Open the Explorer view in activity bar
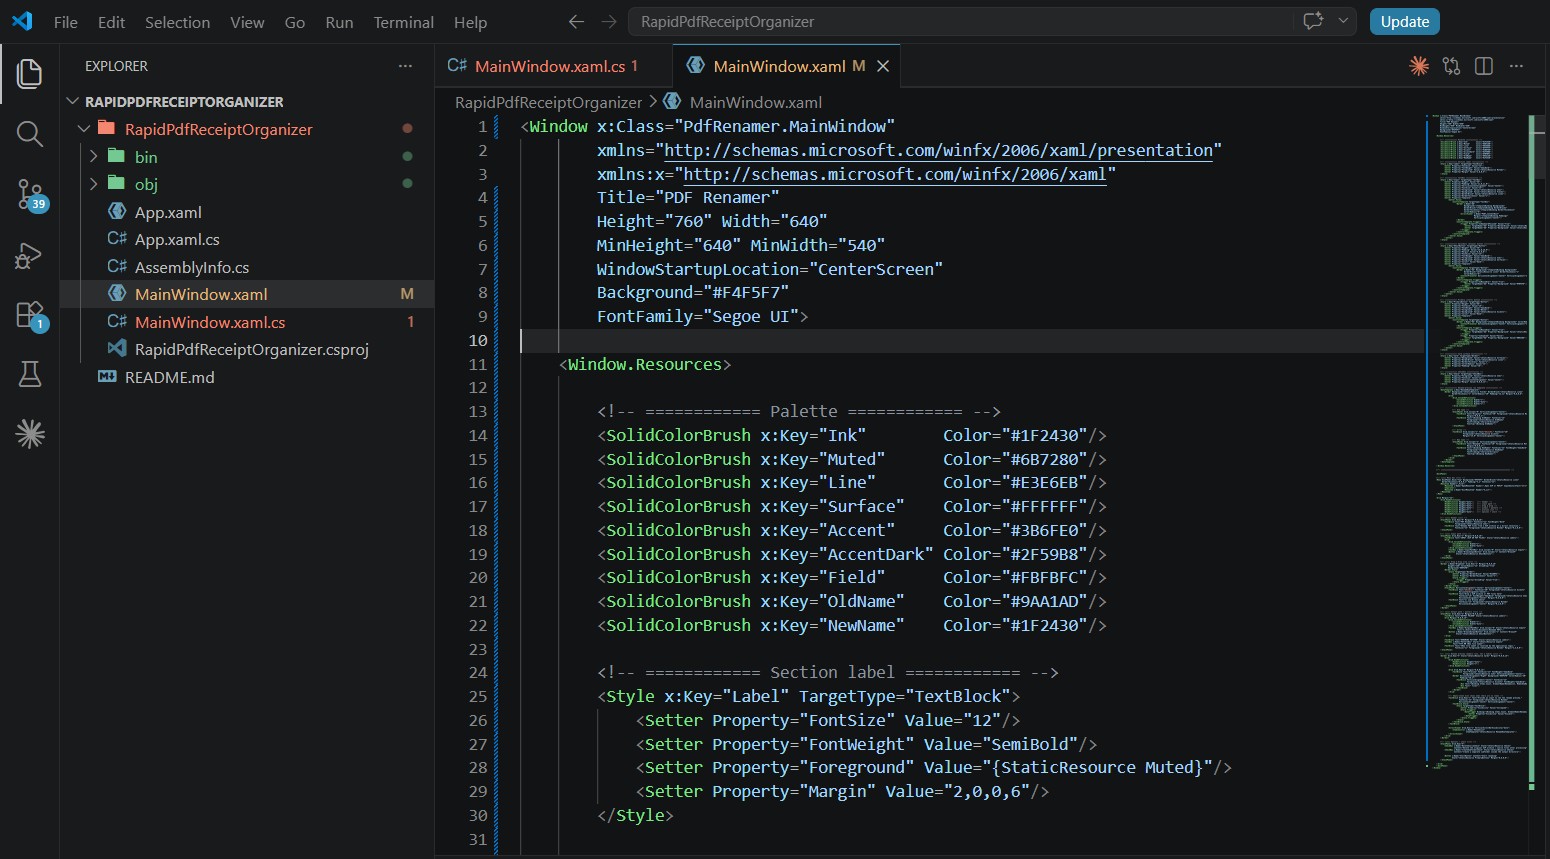This screenshot has height=859, width=1550. click(30, 73)
